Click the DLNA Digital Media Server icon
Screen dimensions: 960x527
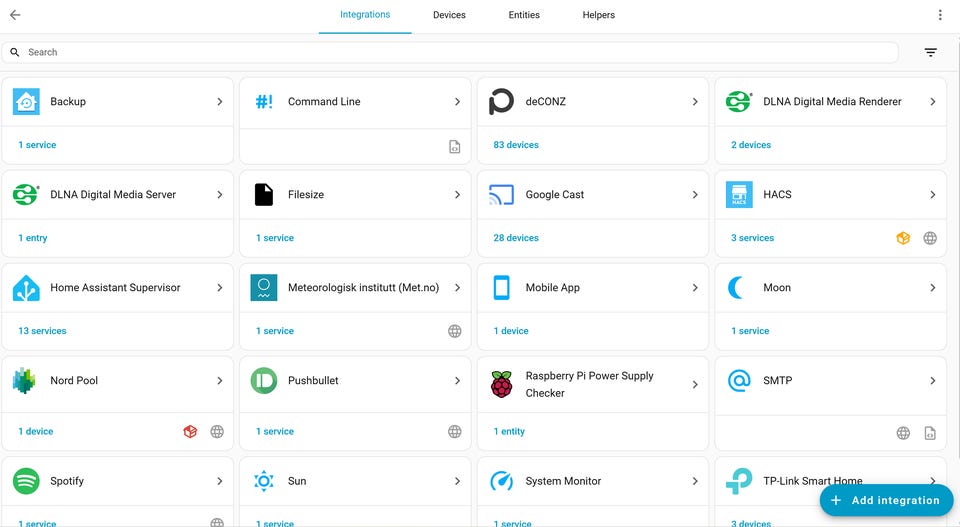tap(26, 195)
